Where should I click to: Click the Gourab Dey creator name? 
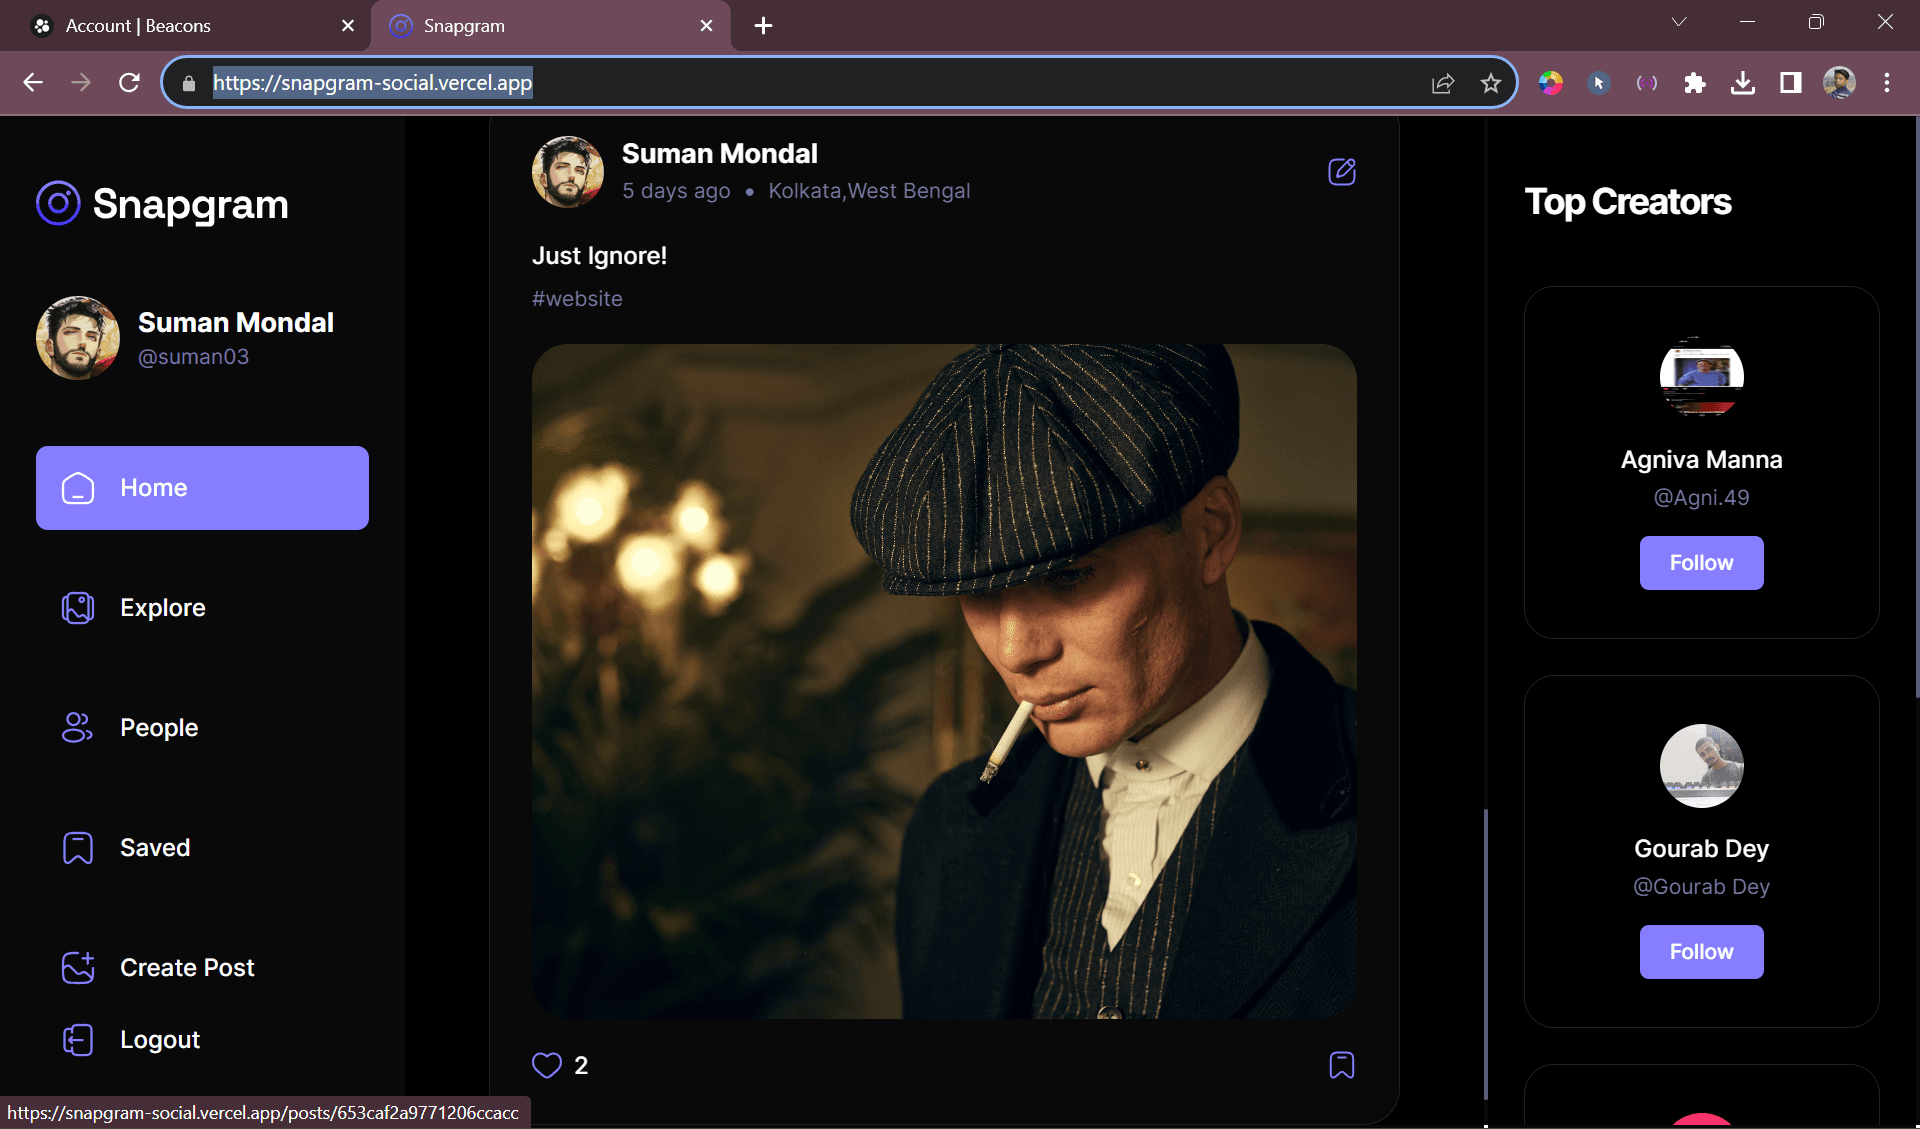(x=1701, y=849)
